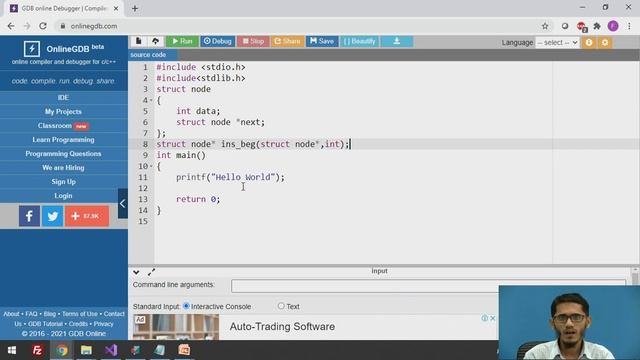Select Interactive Console standard input
Viewport: 640px width, 360px height.
[186, 306]
